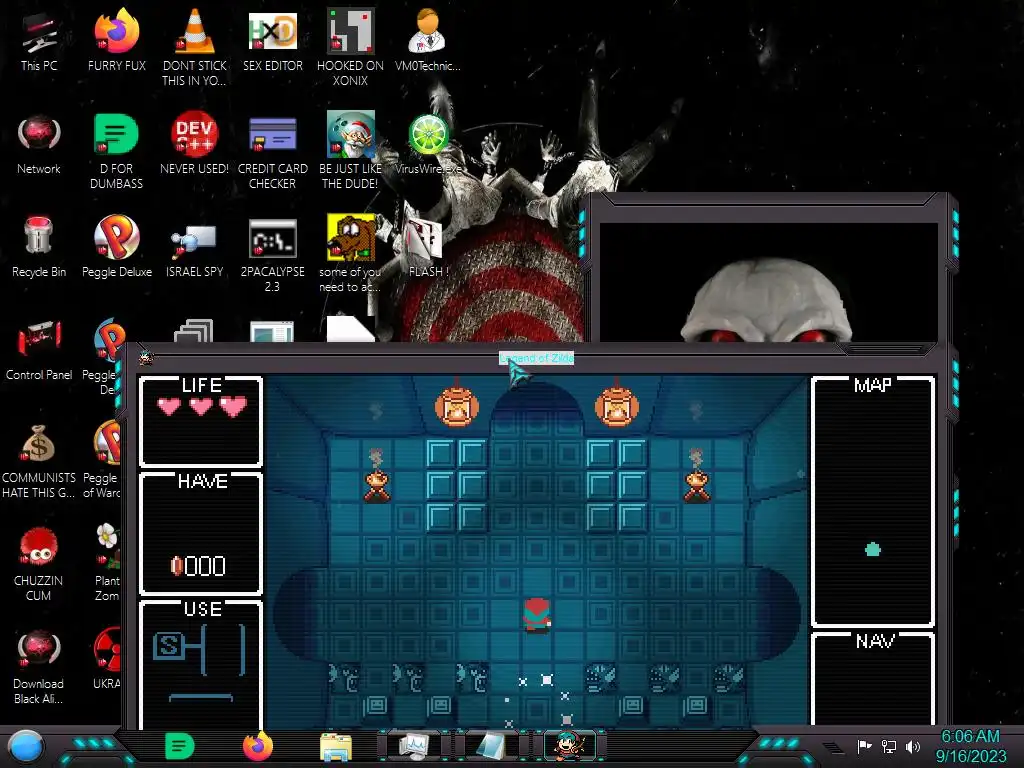The width and height of the screenshot is (1024, 768).
Task: Open File Explorer from the taskbar
Action: pyautogui.click(x=336, y=747)
